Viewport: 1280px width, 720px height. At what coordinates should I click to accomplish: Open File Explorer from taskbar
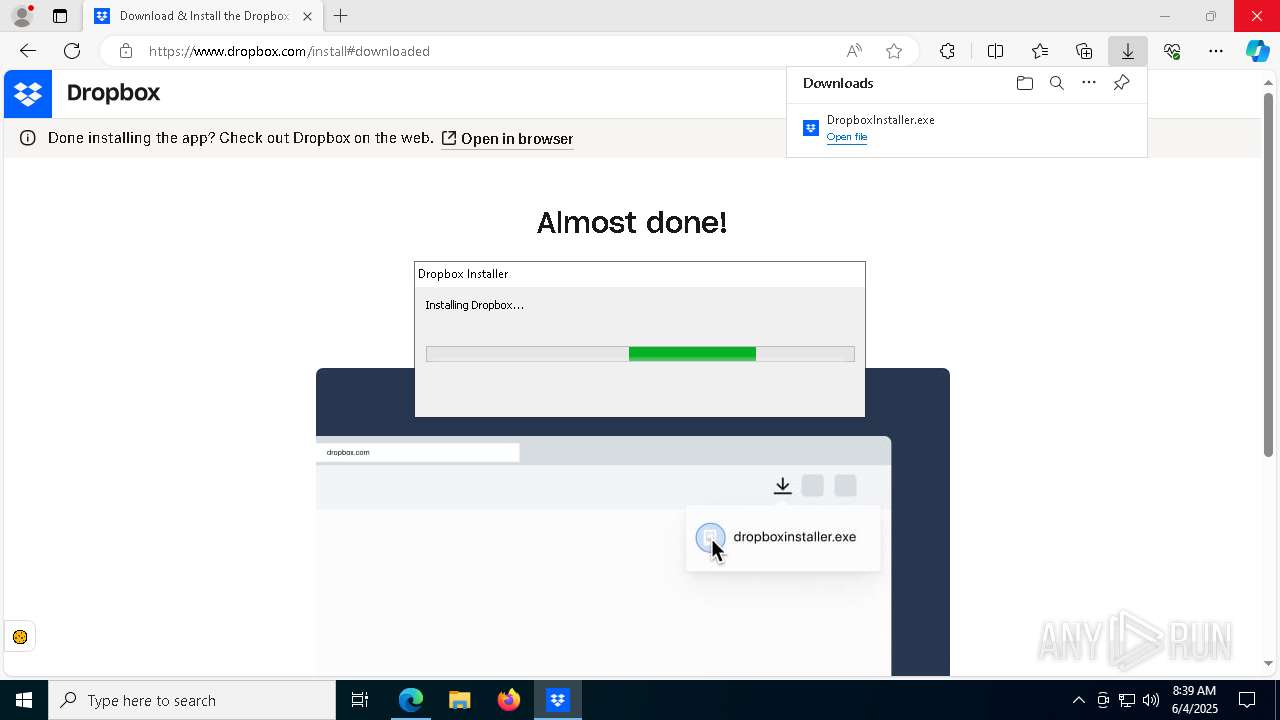(x=460, y=700)
